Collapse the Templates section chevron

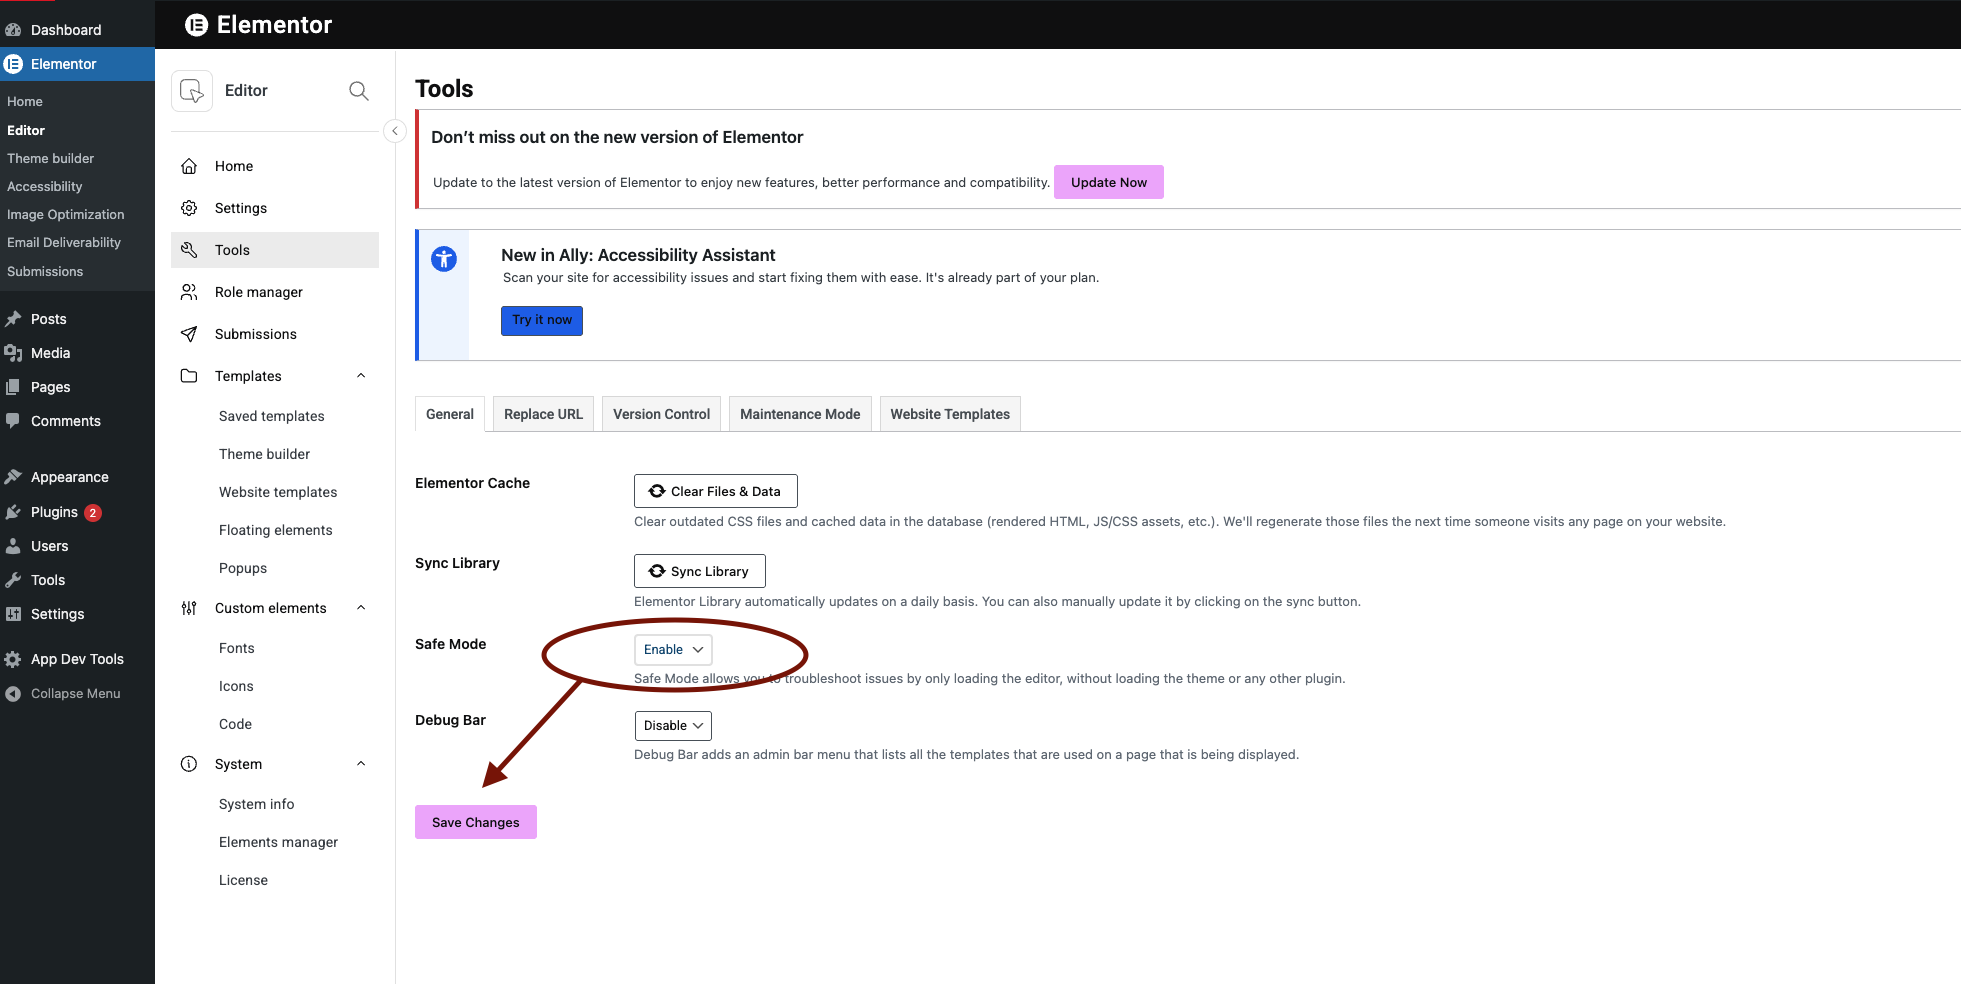pos(361,376)
